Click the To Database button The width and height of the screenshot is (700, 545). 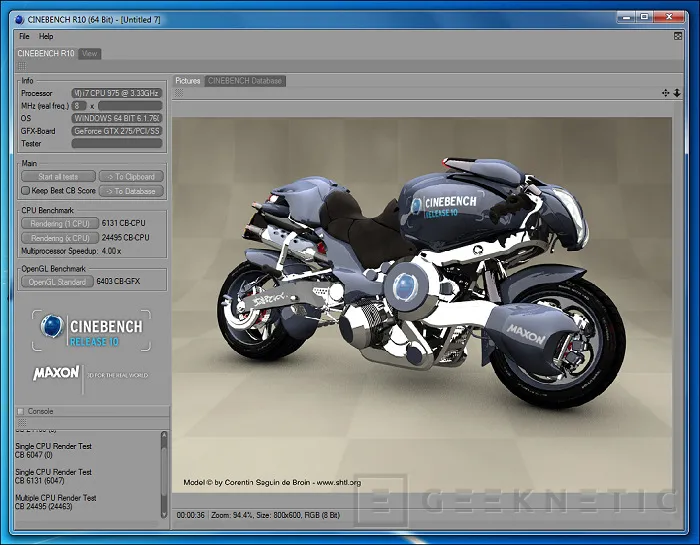tap(131, 191)
